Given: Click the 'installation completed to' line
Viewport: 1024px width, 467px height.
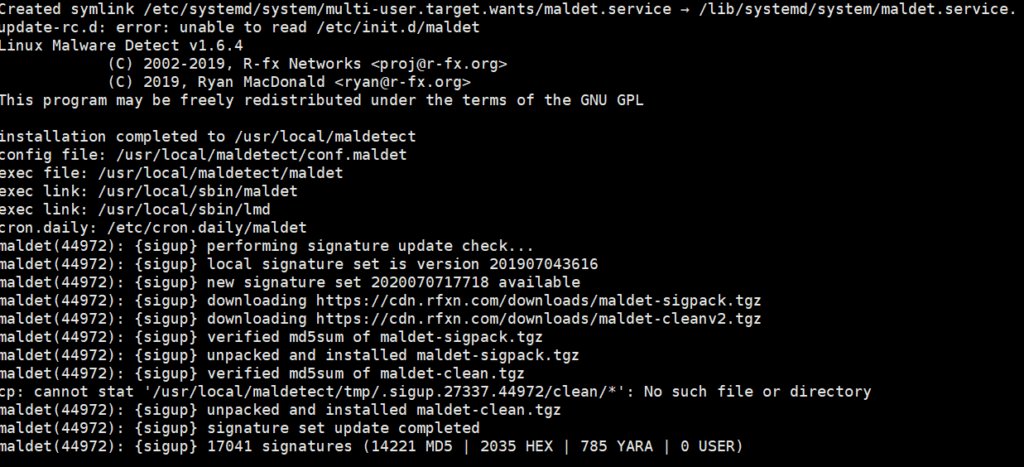Looking at the screenshot, I should point(208,136).
